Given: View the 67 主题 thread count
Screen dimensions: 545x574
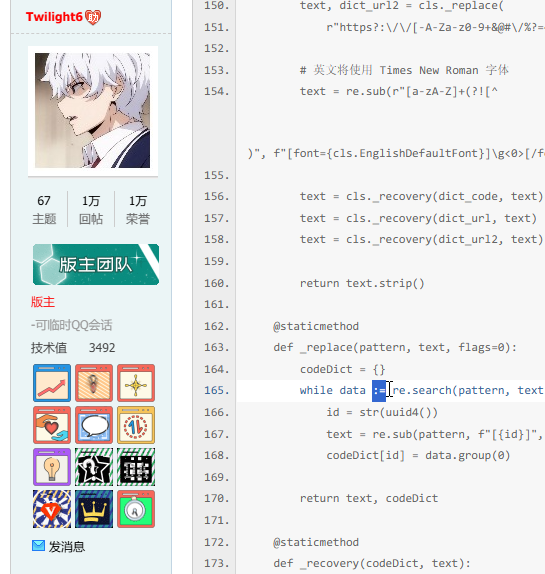Looking at the screenshot, I should tap(44, 209).
